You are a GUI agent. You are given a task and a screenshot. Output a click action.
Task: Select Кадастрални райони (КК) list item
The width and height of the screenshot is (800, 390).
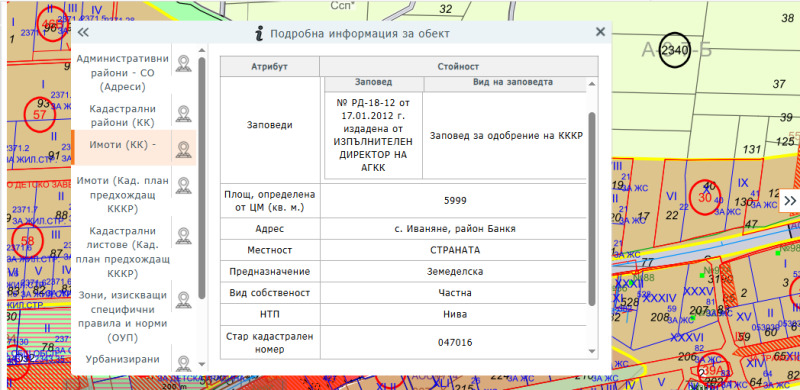122,115
